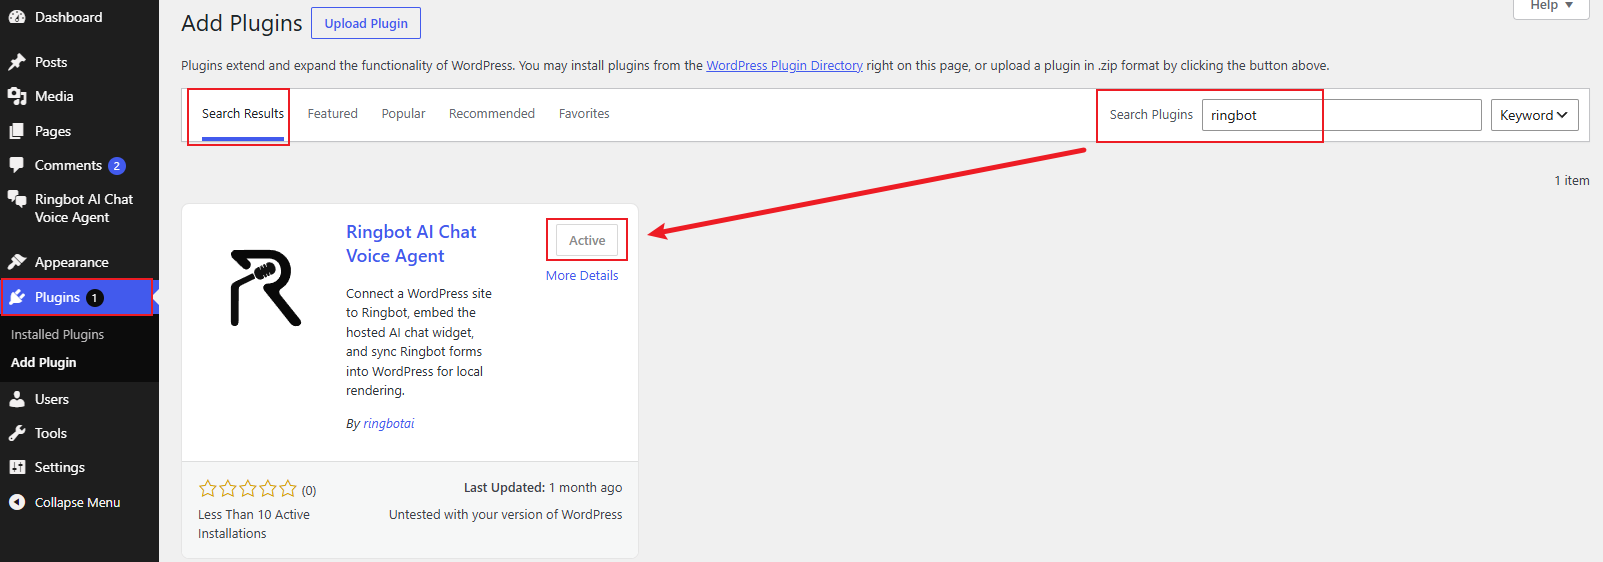
Task: Click Collapse Menu
Action: coord(79,502)
